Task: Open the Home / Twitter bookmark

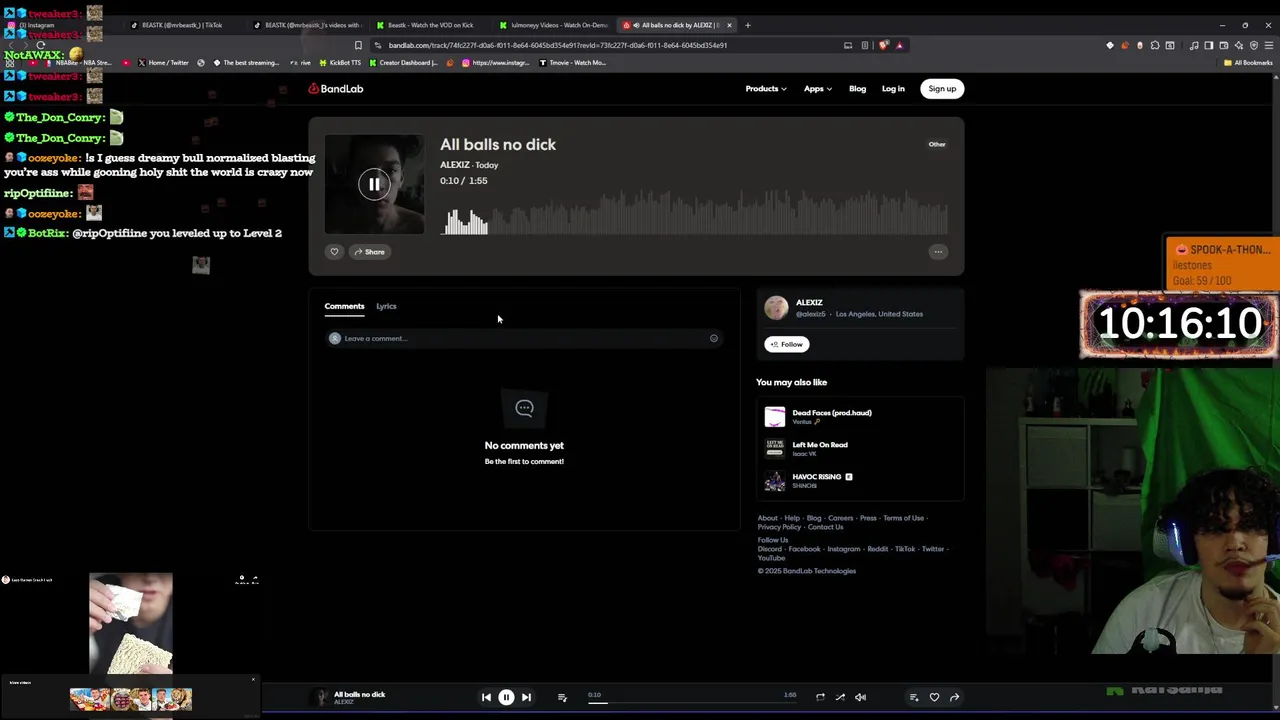Action: point(163,63)
